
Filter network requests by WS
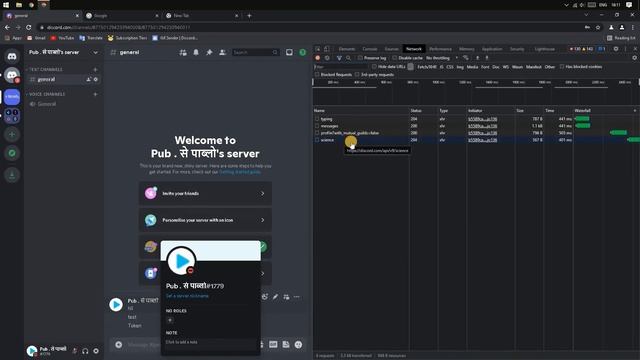(506, 67)
